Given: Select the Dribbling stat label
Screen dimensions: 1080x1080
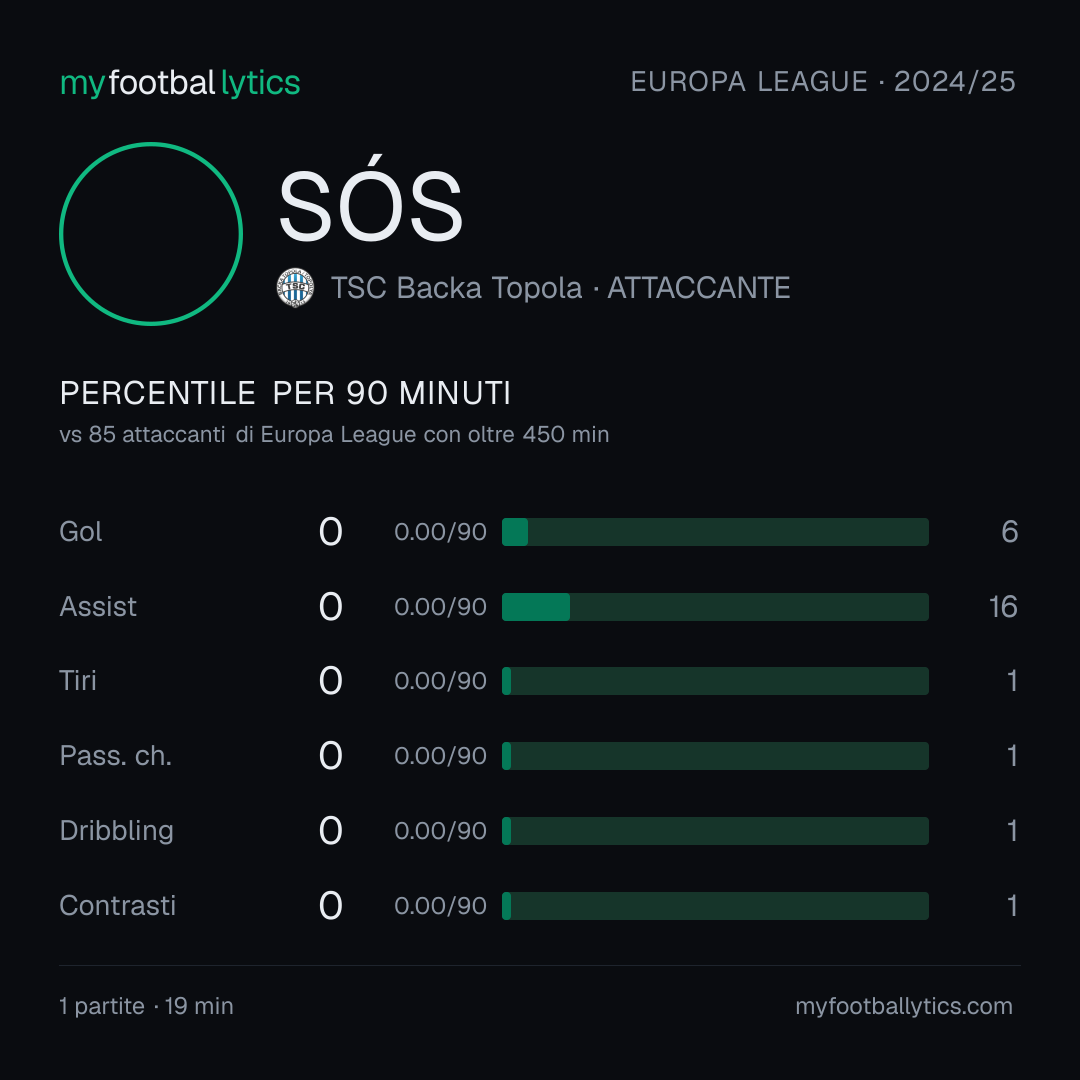Looking at the screenshot, I should pyautogui.click(x=116, y=831).
